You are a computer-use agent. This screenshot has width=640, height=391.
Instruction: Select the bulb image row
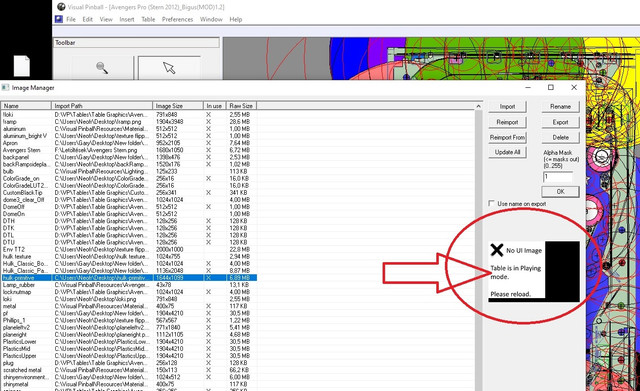[129, 171]
